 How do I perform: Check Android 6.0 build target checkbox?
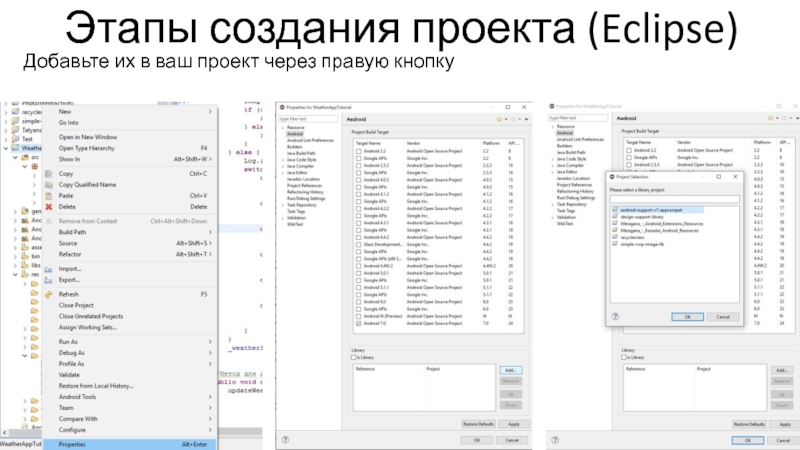pyautogui.click(x=359, y=302)
